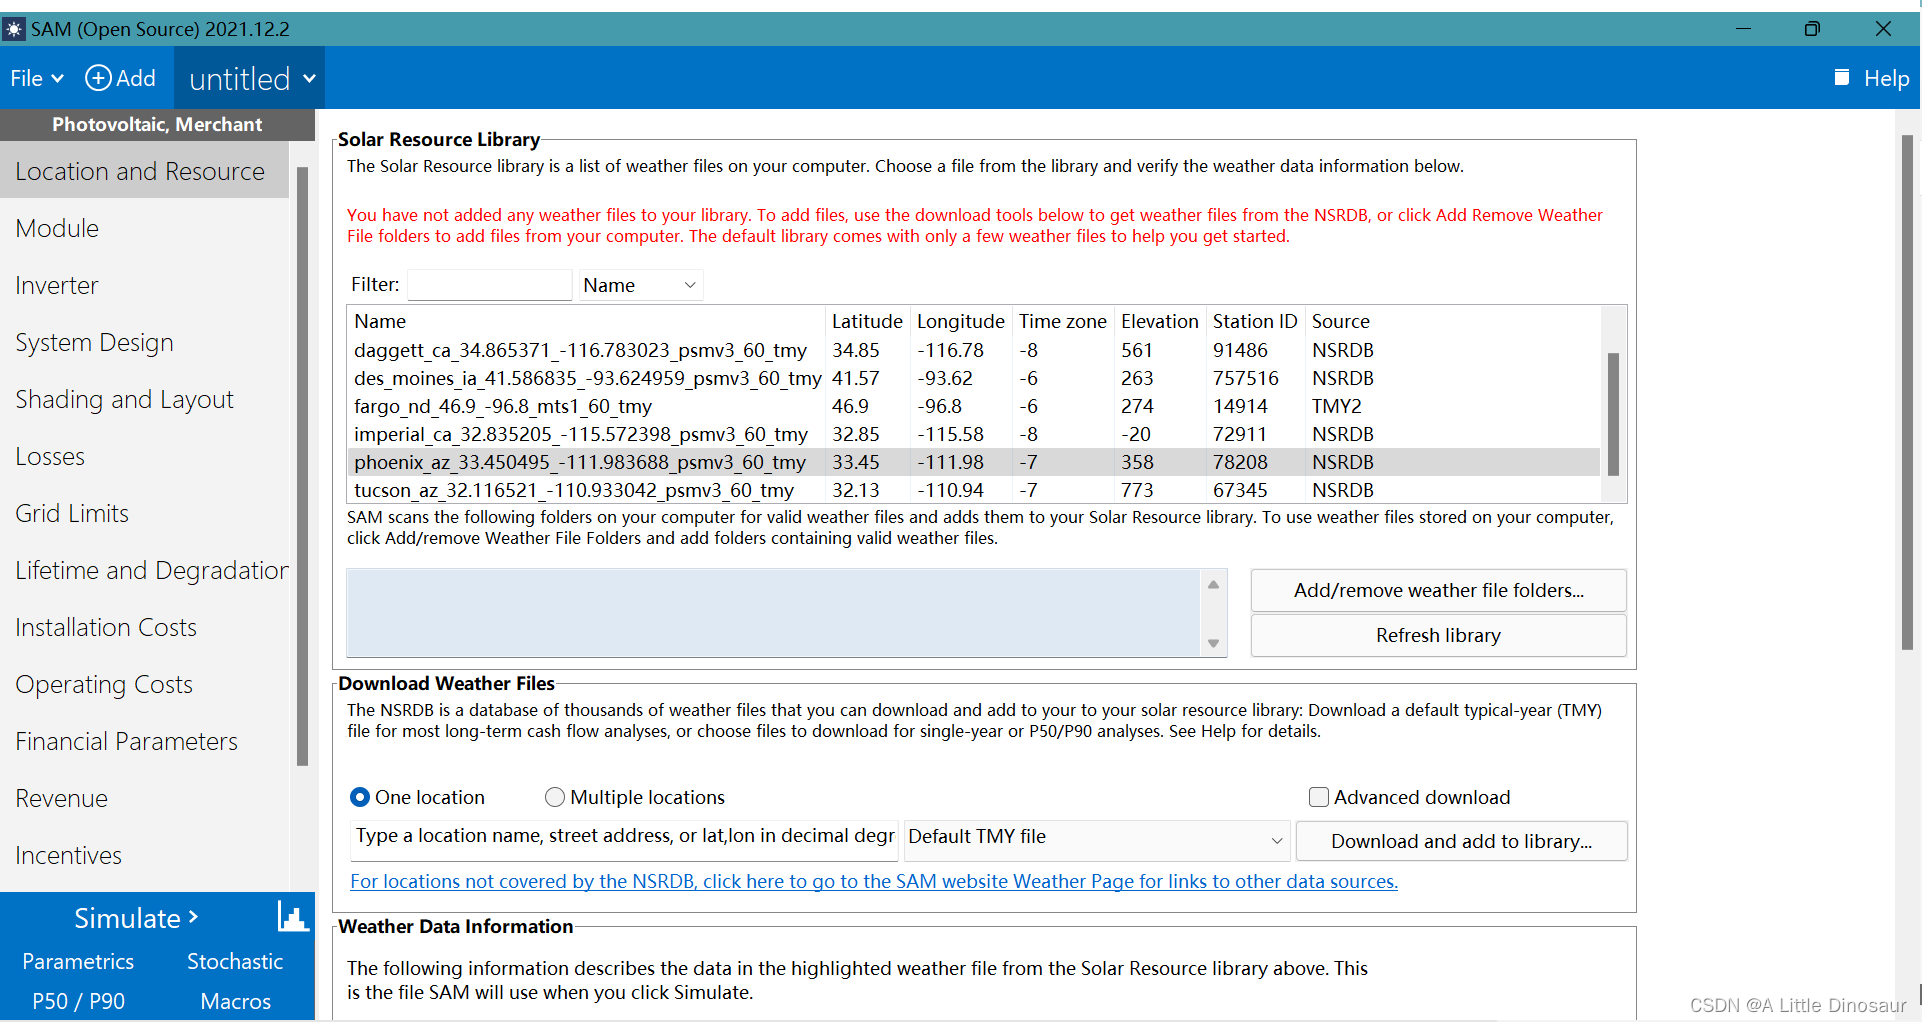The image size is (1922, 1022).
Task: Select the Multiple locations radio button
Action: pyautogui.click(x=555, y=797)
